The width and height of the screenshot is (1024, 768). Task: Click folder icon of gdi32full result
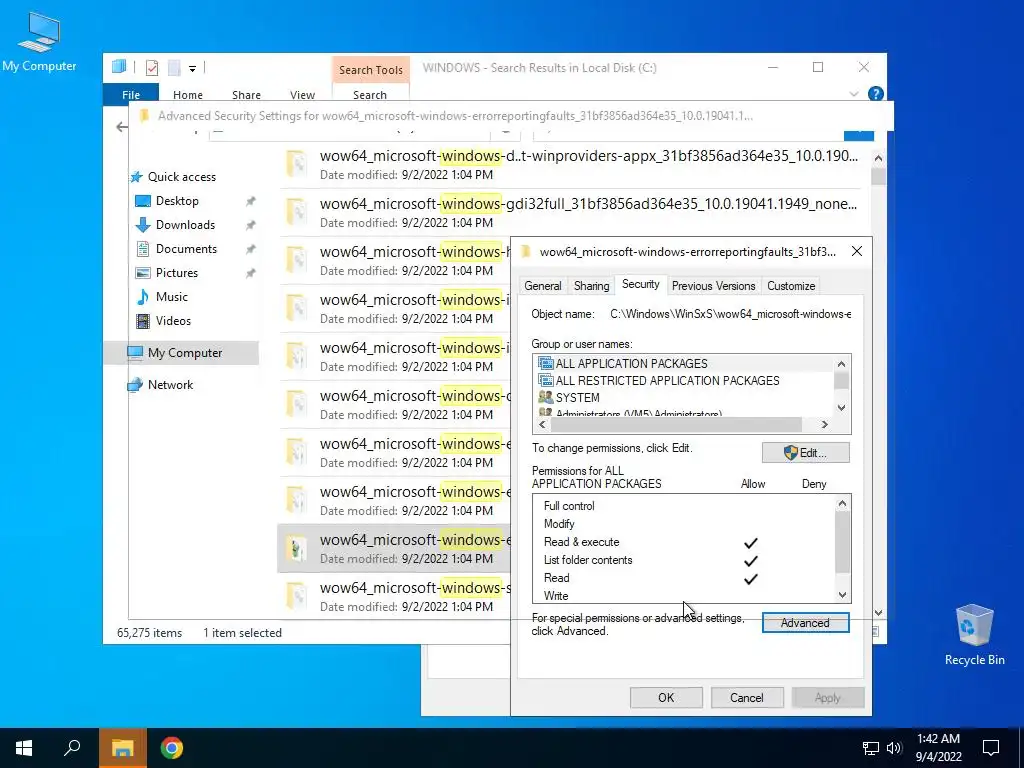click(297, 212)
